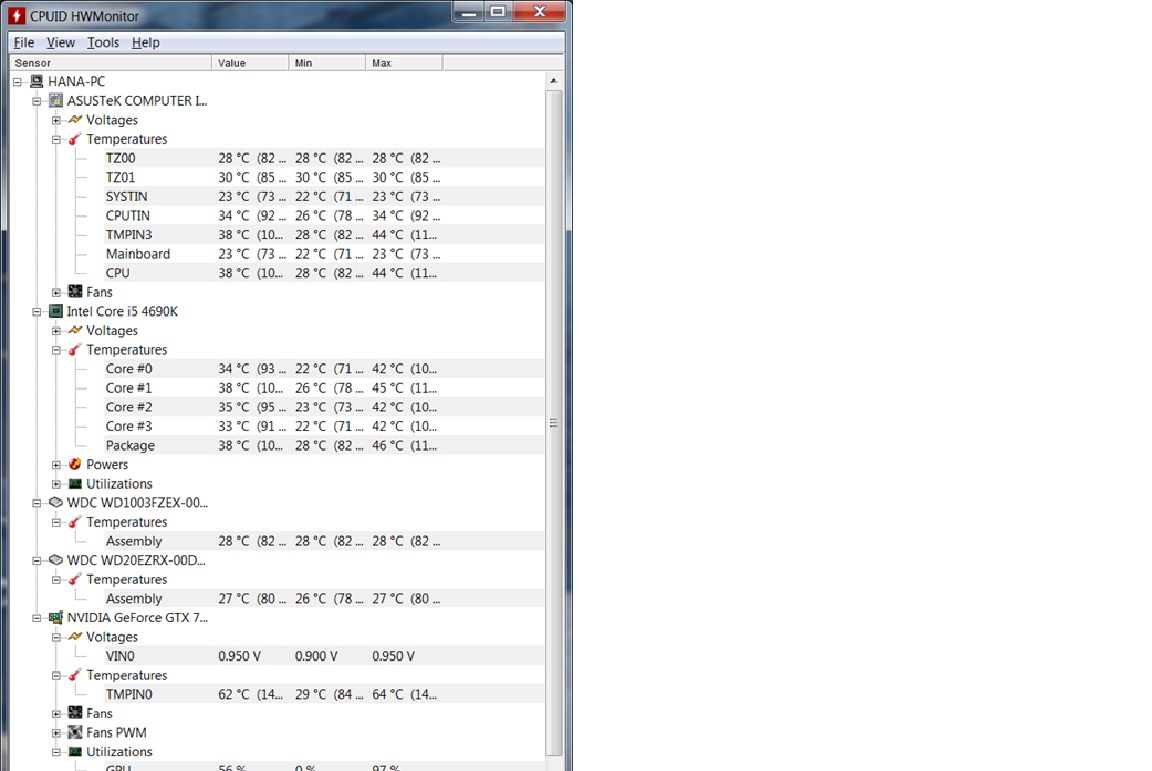
Task: Click the Sensor column header
Action: point(110,63)
